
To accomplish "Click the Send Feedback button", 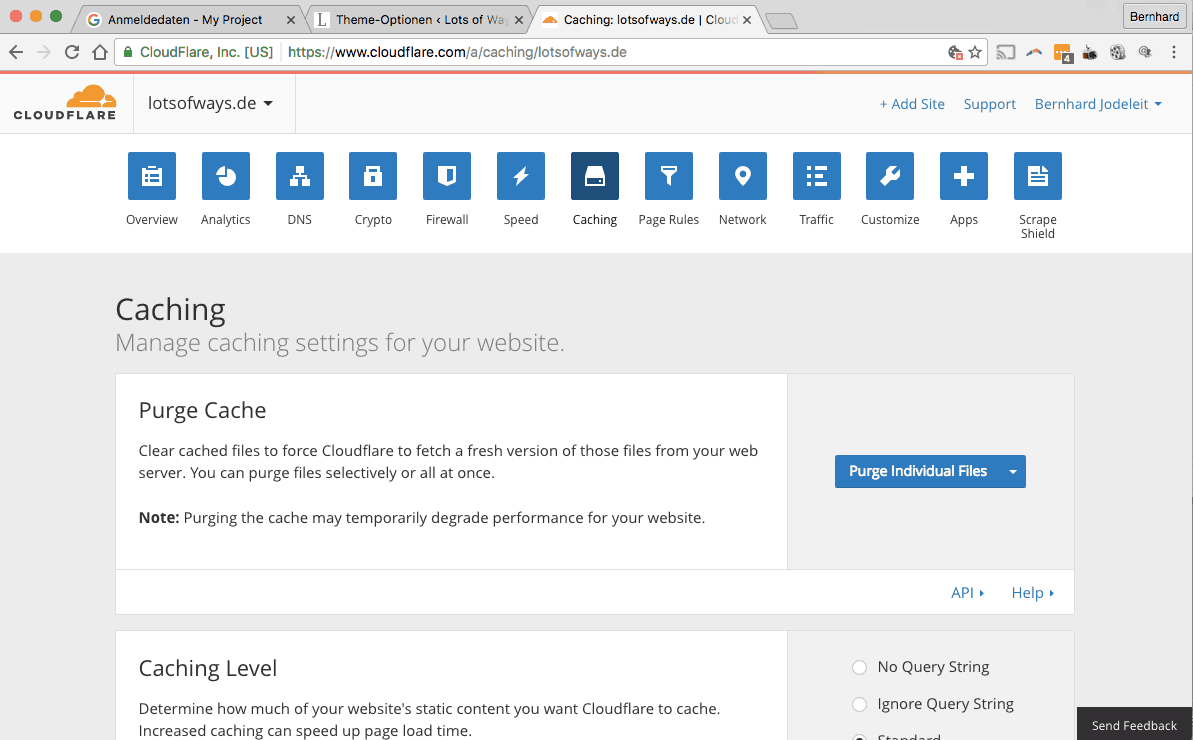I will point(1134,725).
